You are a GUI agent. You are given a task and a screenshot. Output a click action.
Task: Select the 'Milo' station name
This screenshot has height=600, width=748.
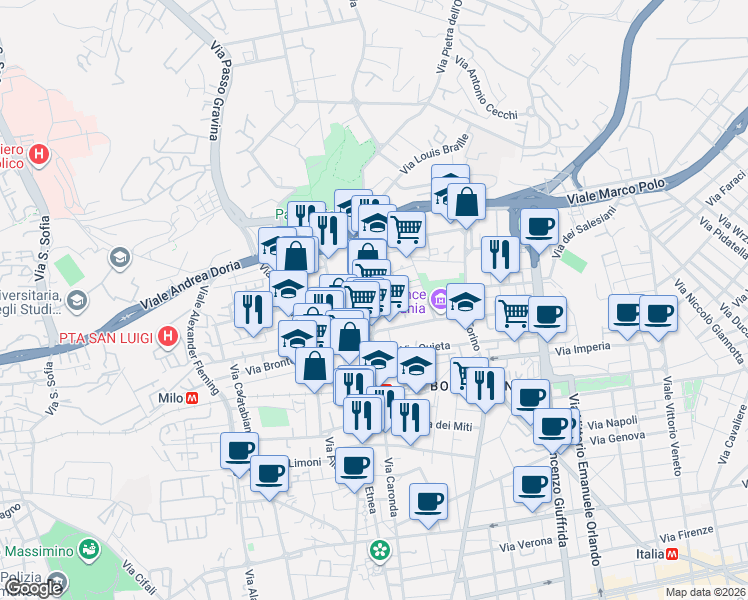(x=171, y=398)
